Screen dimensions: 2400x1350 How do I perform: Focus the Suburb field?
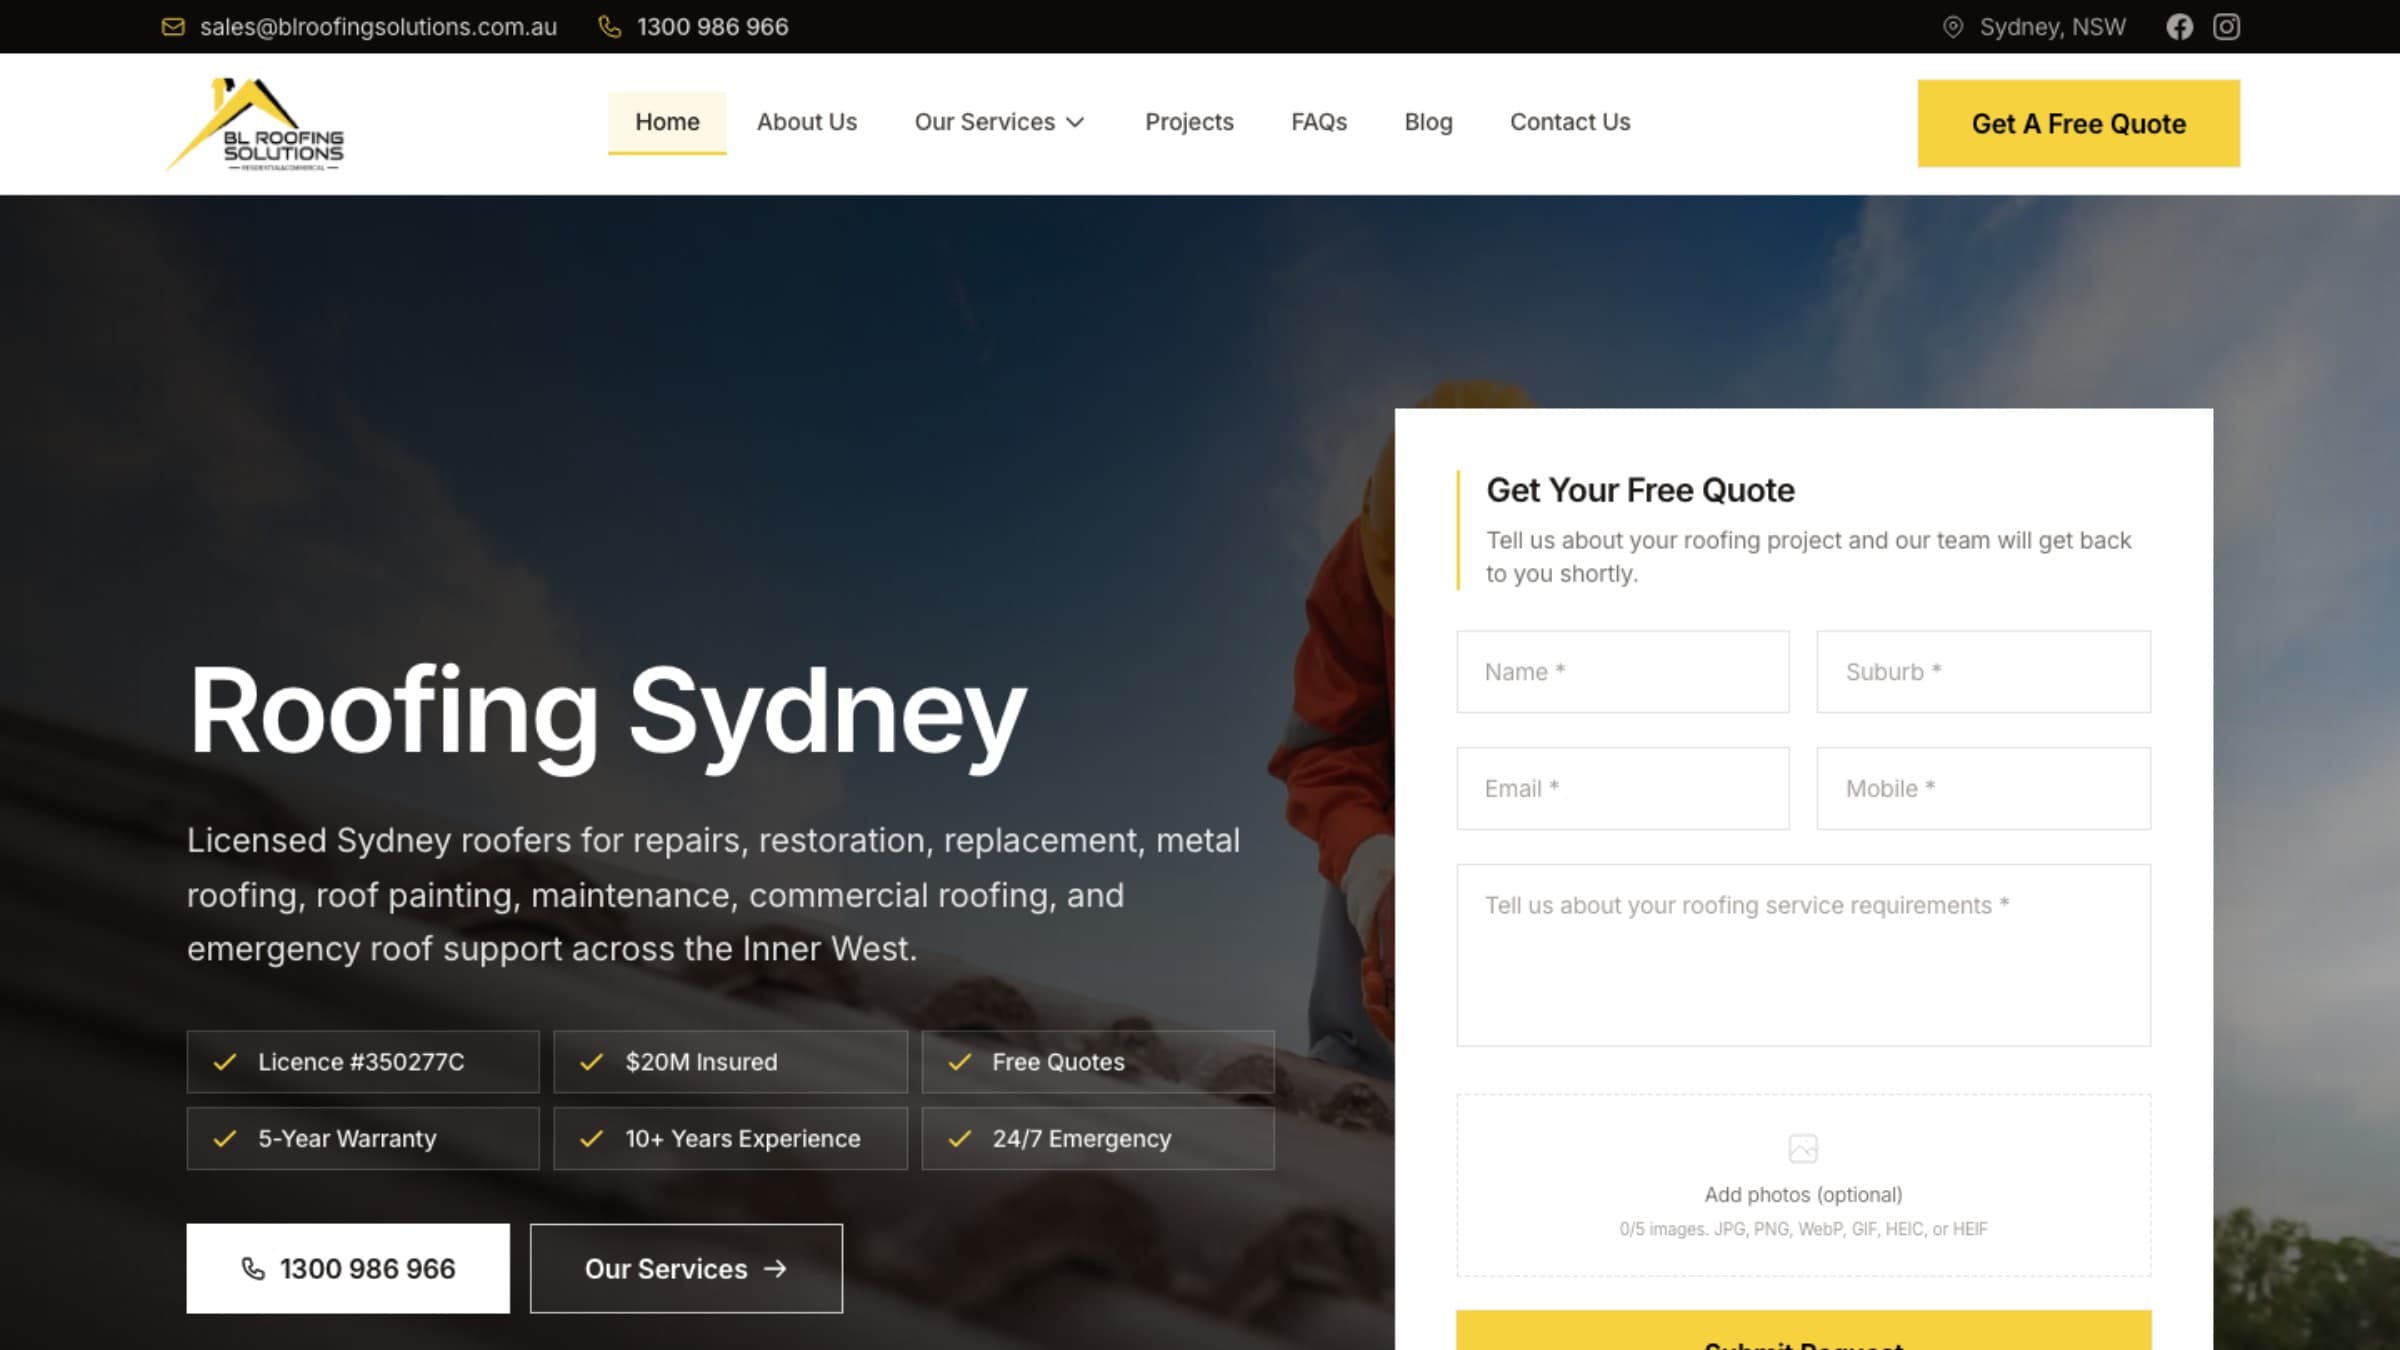pos(1983,672)
